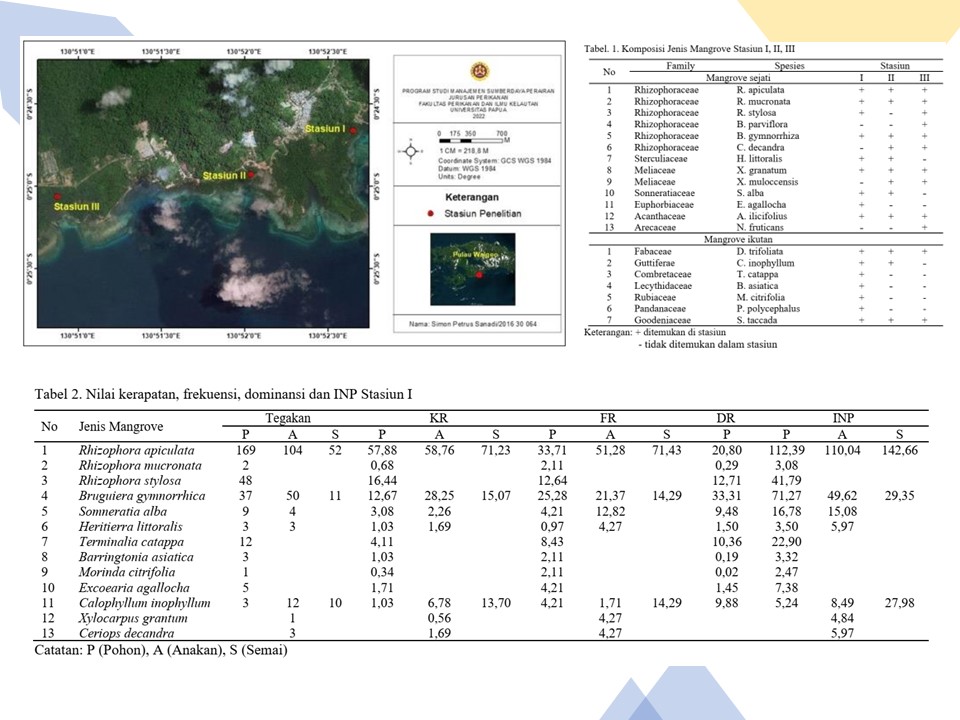Click the "DR" column group header
The height and width of the screenshot is (720, 960).
coord(725,418)
